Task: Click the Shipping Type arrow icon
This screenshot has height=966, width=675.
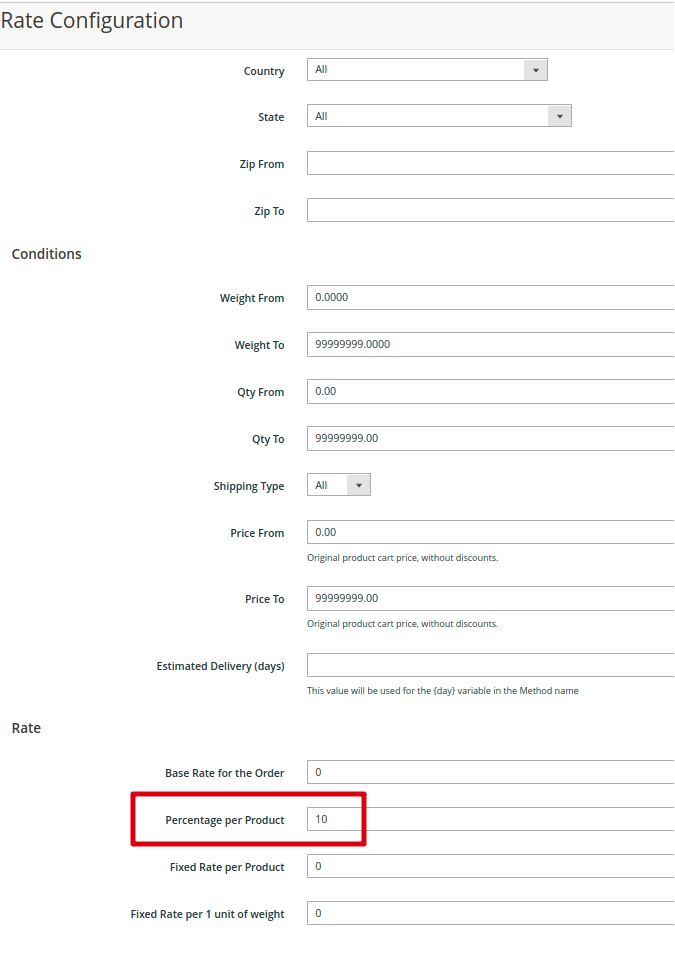Action: pyautogui.click(x=359, y=485)
